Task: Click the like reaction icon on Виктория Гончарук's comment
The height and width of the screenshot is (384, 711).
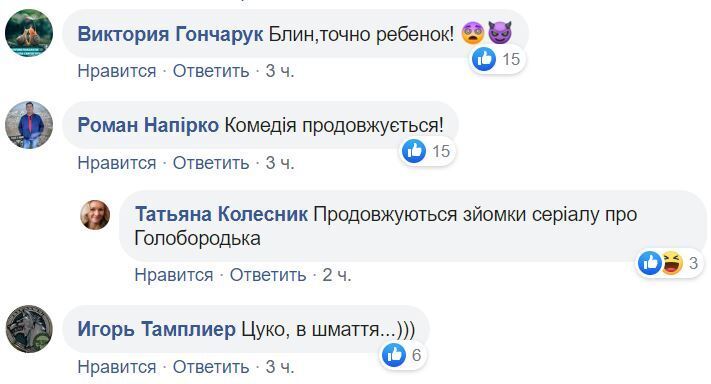Action: click(484, 59)
